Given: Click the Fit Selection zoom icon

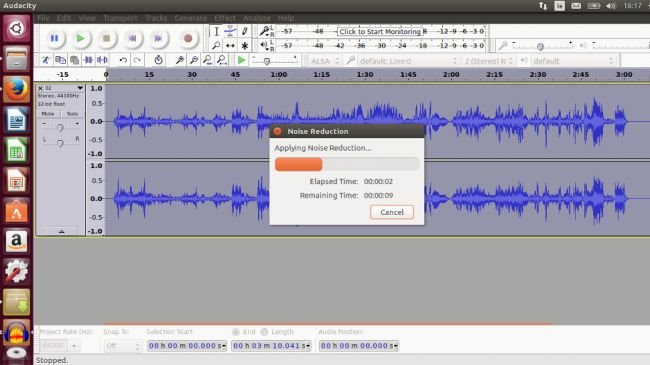Looking at the screenshot, I should 208,60.
